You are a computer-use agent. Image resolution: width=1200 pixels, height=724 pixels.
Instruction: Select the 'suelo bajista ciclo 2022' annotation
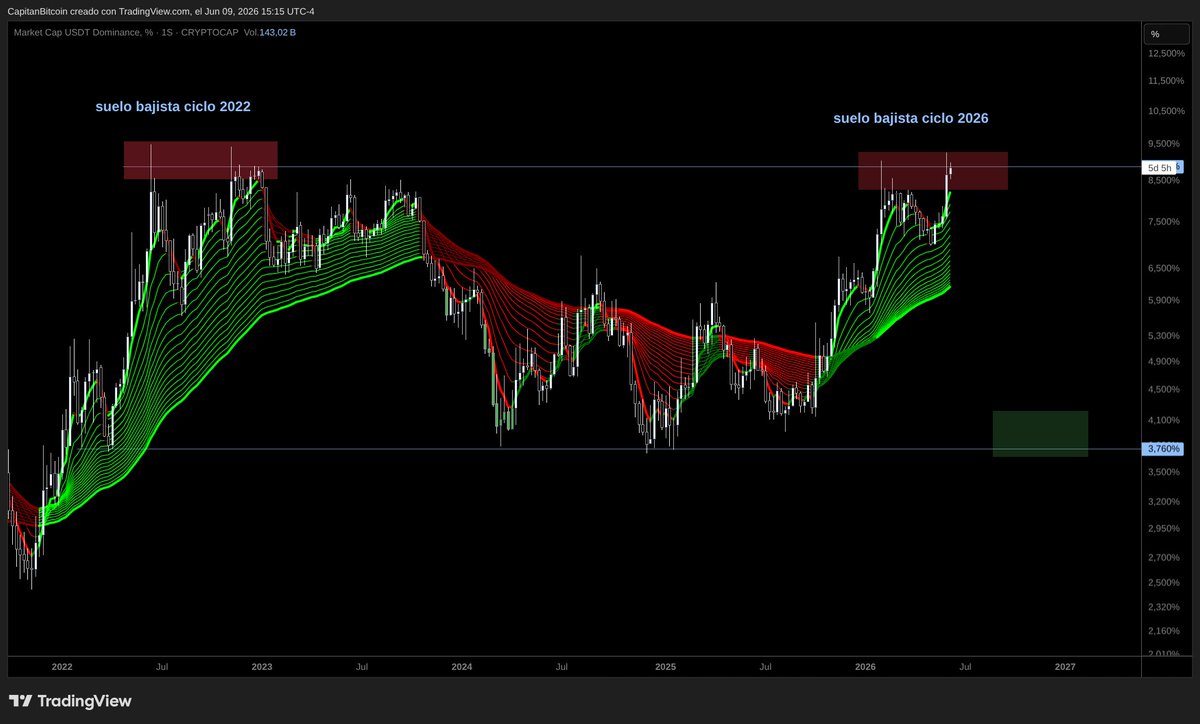[x=173, y=106]
